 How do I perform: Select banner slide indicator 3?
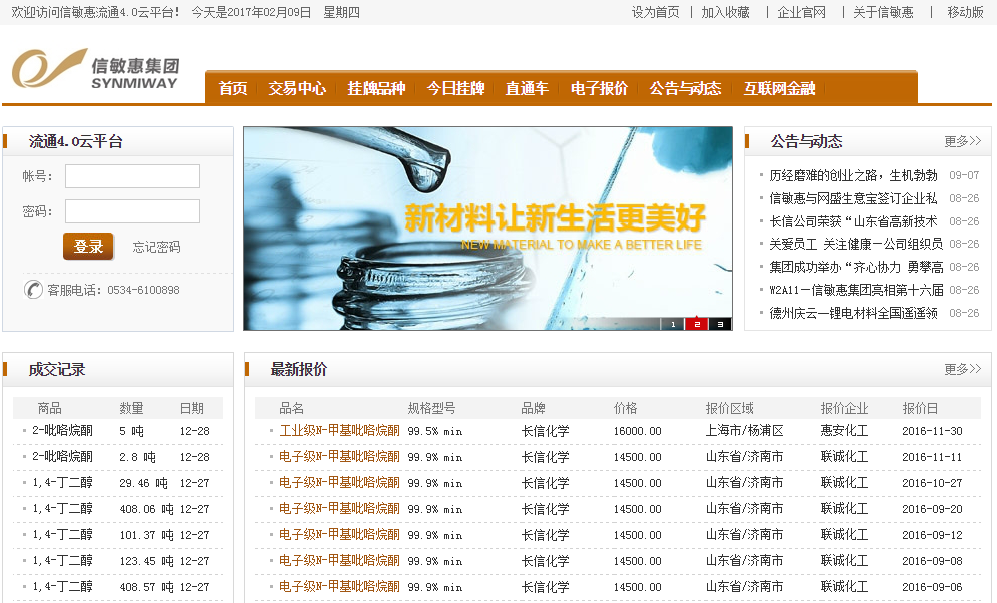click(720, 324)
